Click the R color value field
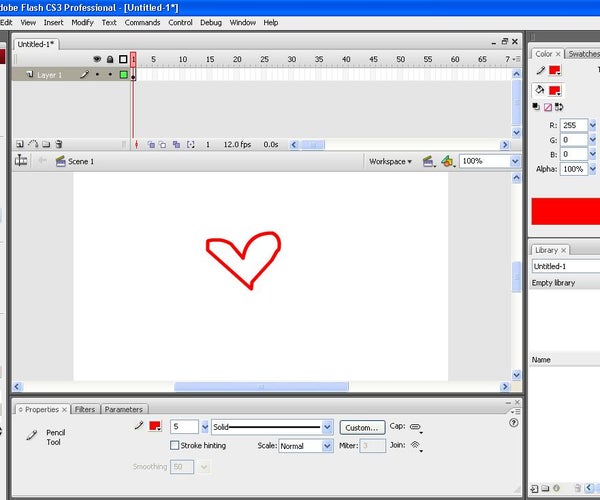Screen dimensions: 600x500 [574, 125]
